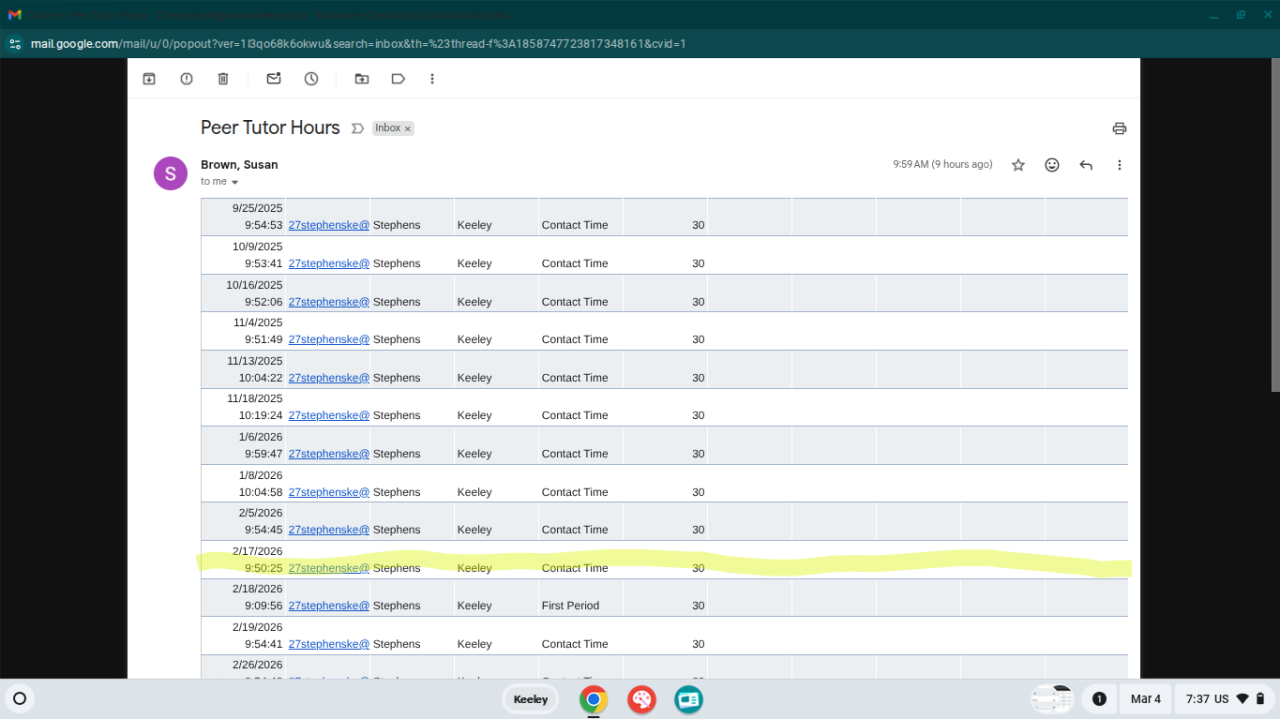
Task: Mark the email as unread
Action: tap(273, 79)
